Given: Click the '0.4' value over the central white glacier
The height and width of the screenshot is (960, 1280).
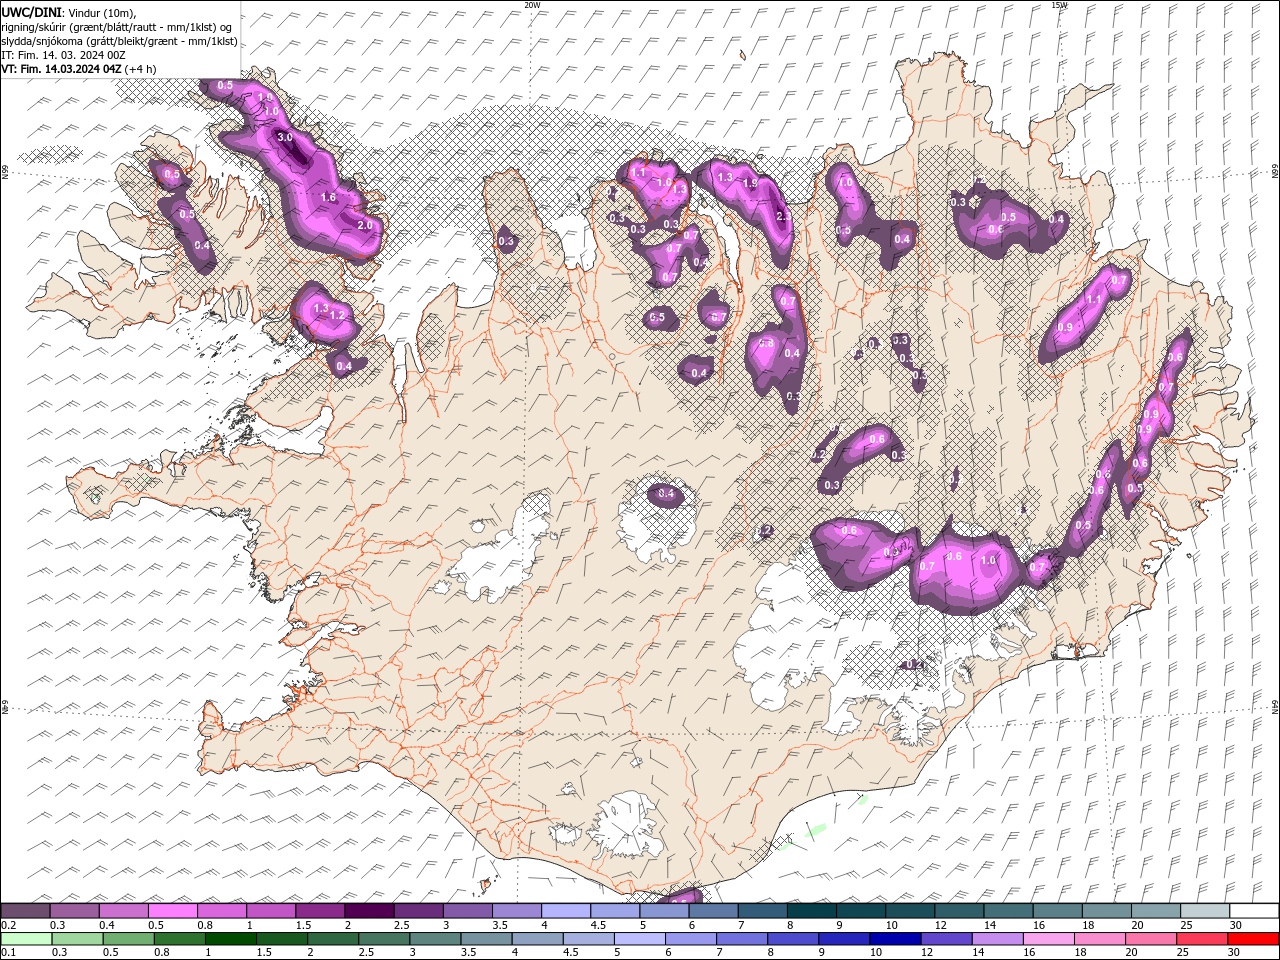Looking at the screenshot, I should tap(666, 495).
